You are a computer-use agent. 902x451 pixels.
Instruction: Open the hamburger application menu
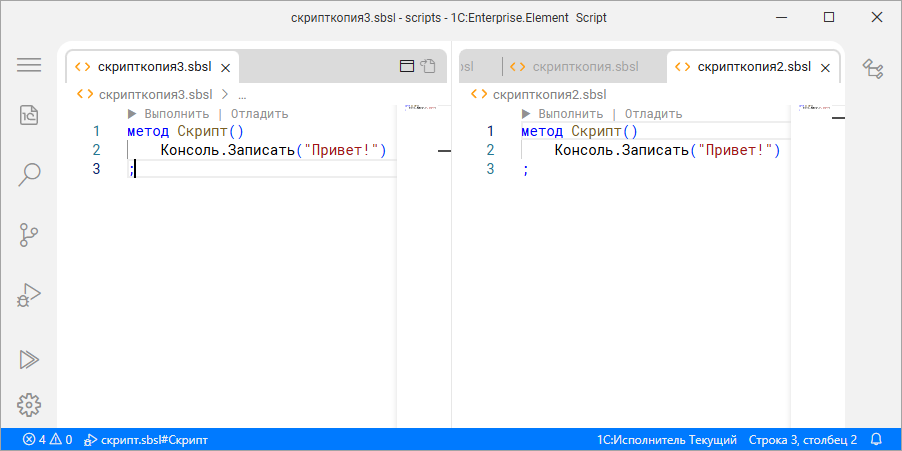(x=29, y=65)
